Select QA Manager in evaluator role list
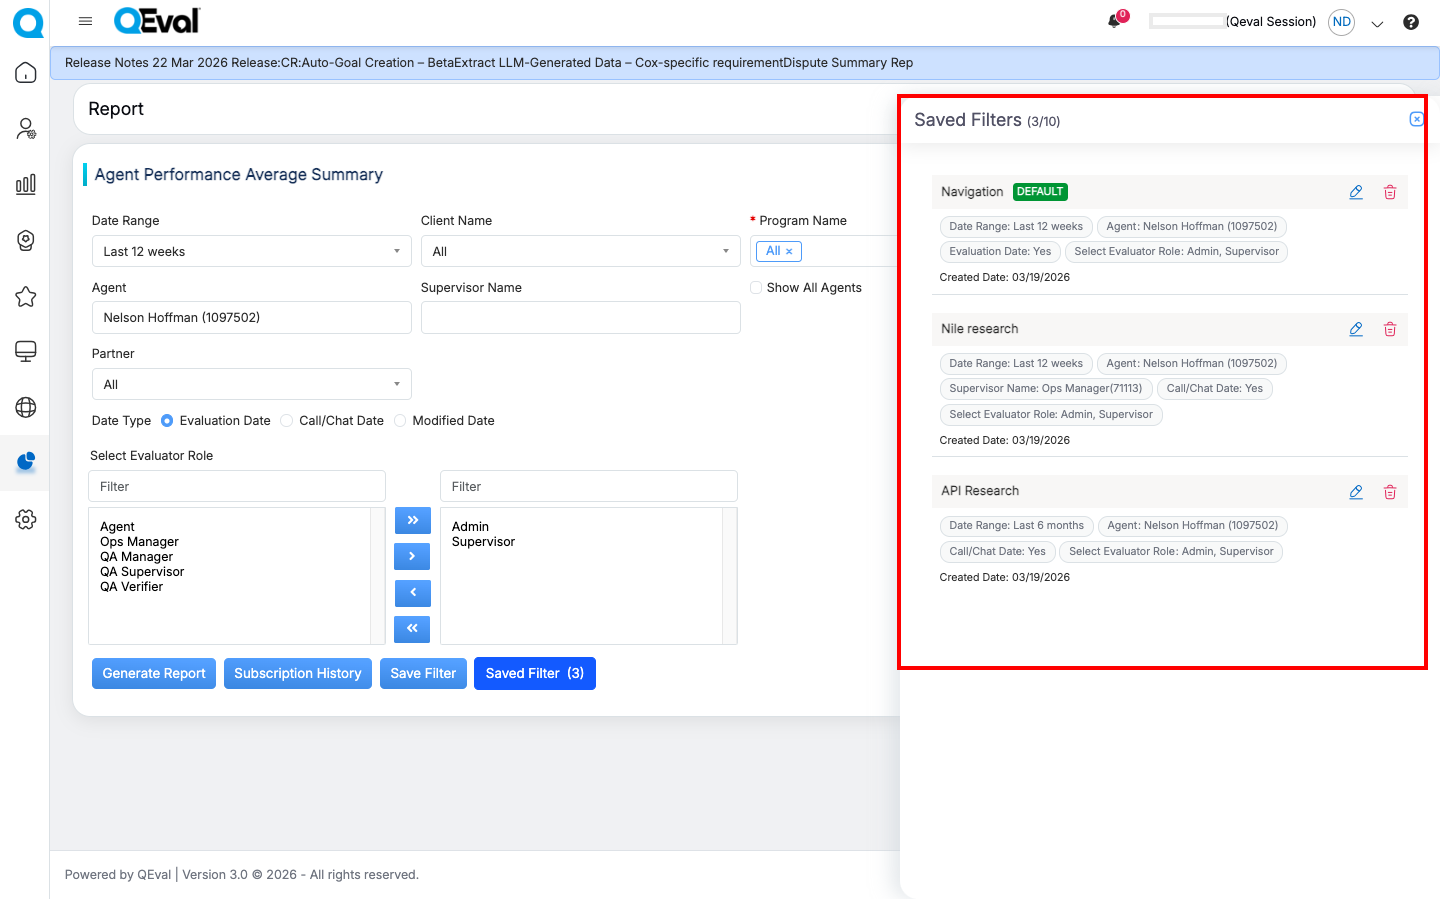This screenshot has height=899, width=1440. click(x=136, y=557)
